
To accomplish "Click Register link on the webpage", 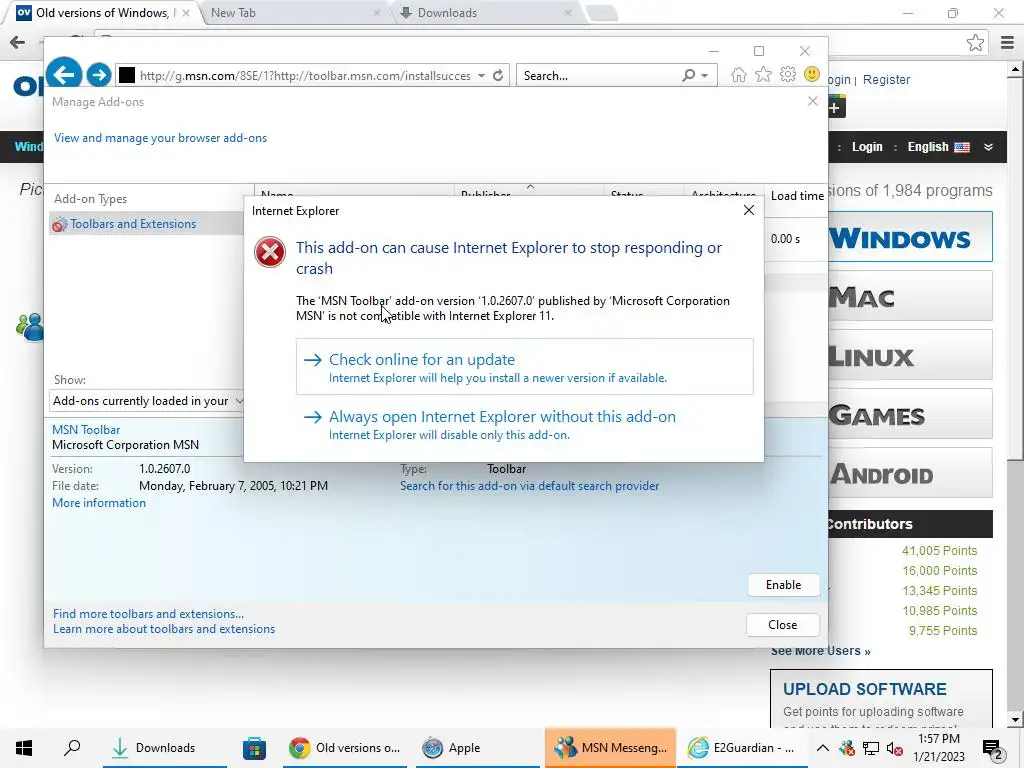I will (886, 80).
